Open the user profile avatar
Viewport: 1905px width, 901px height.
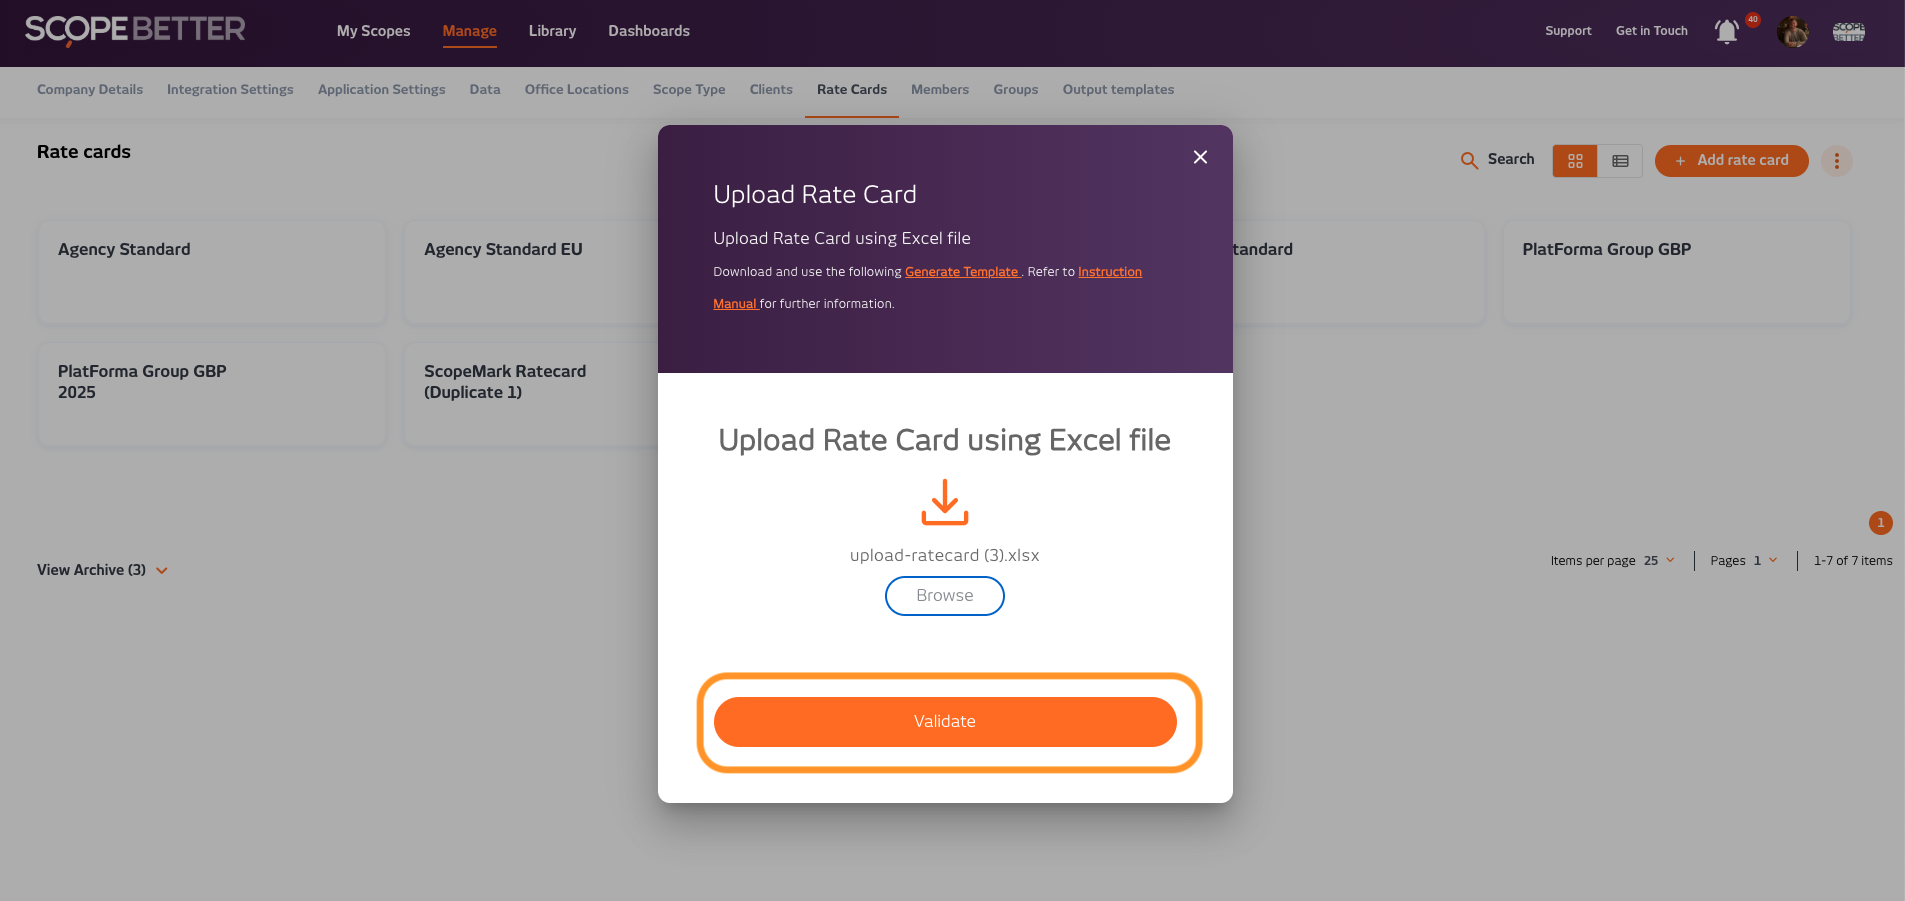coord(1793,32)
